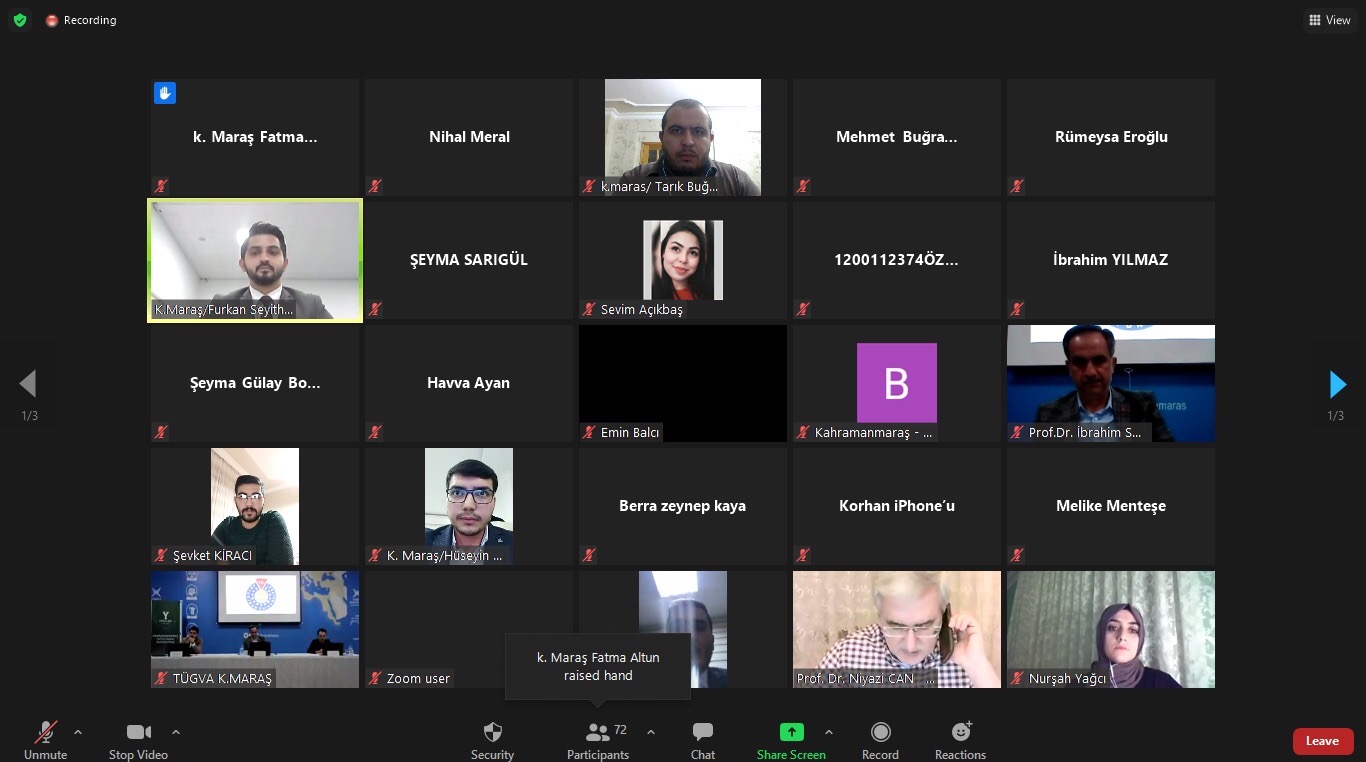Click the blue raised hand icon

[165, 93]
